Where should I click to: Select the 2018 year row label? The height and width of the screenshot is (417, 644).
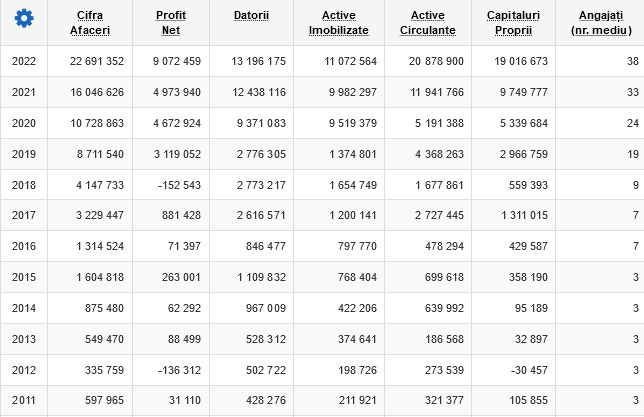24,185
